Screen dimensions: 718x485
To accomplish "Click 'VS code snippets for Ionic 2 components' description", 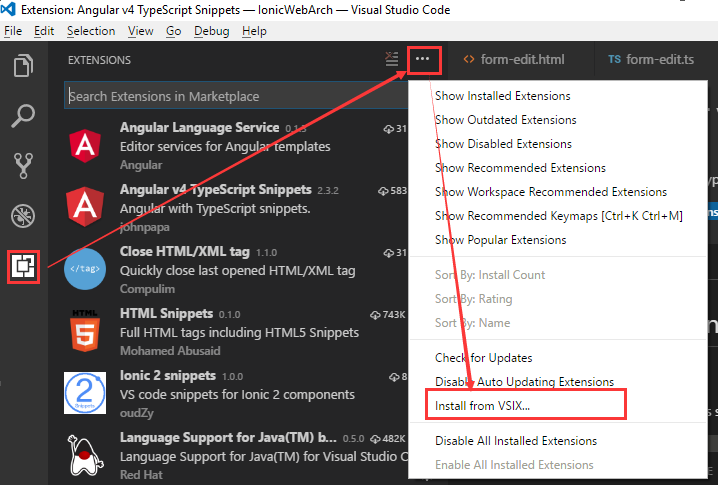I will [x=237, y=395].
